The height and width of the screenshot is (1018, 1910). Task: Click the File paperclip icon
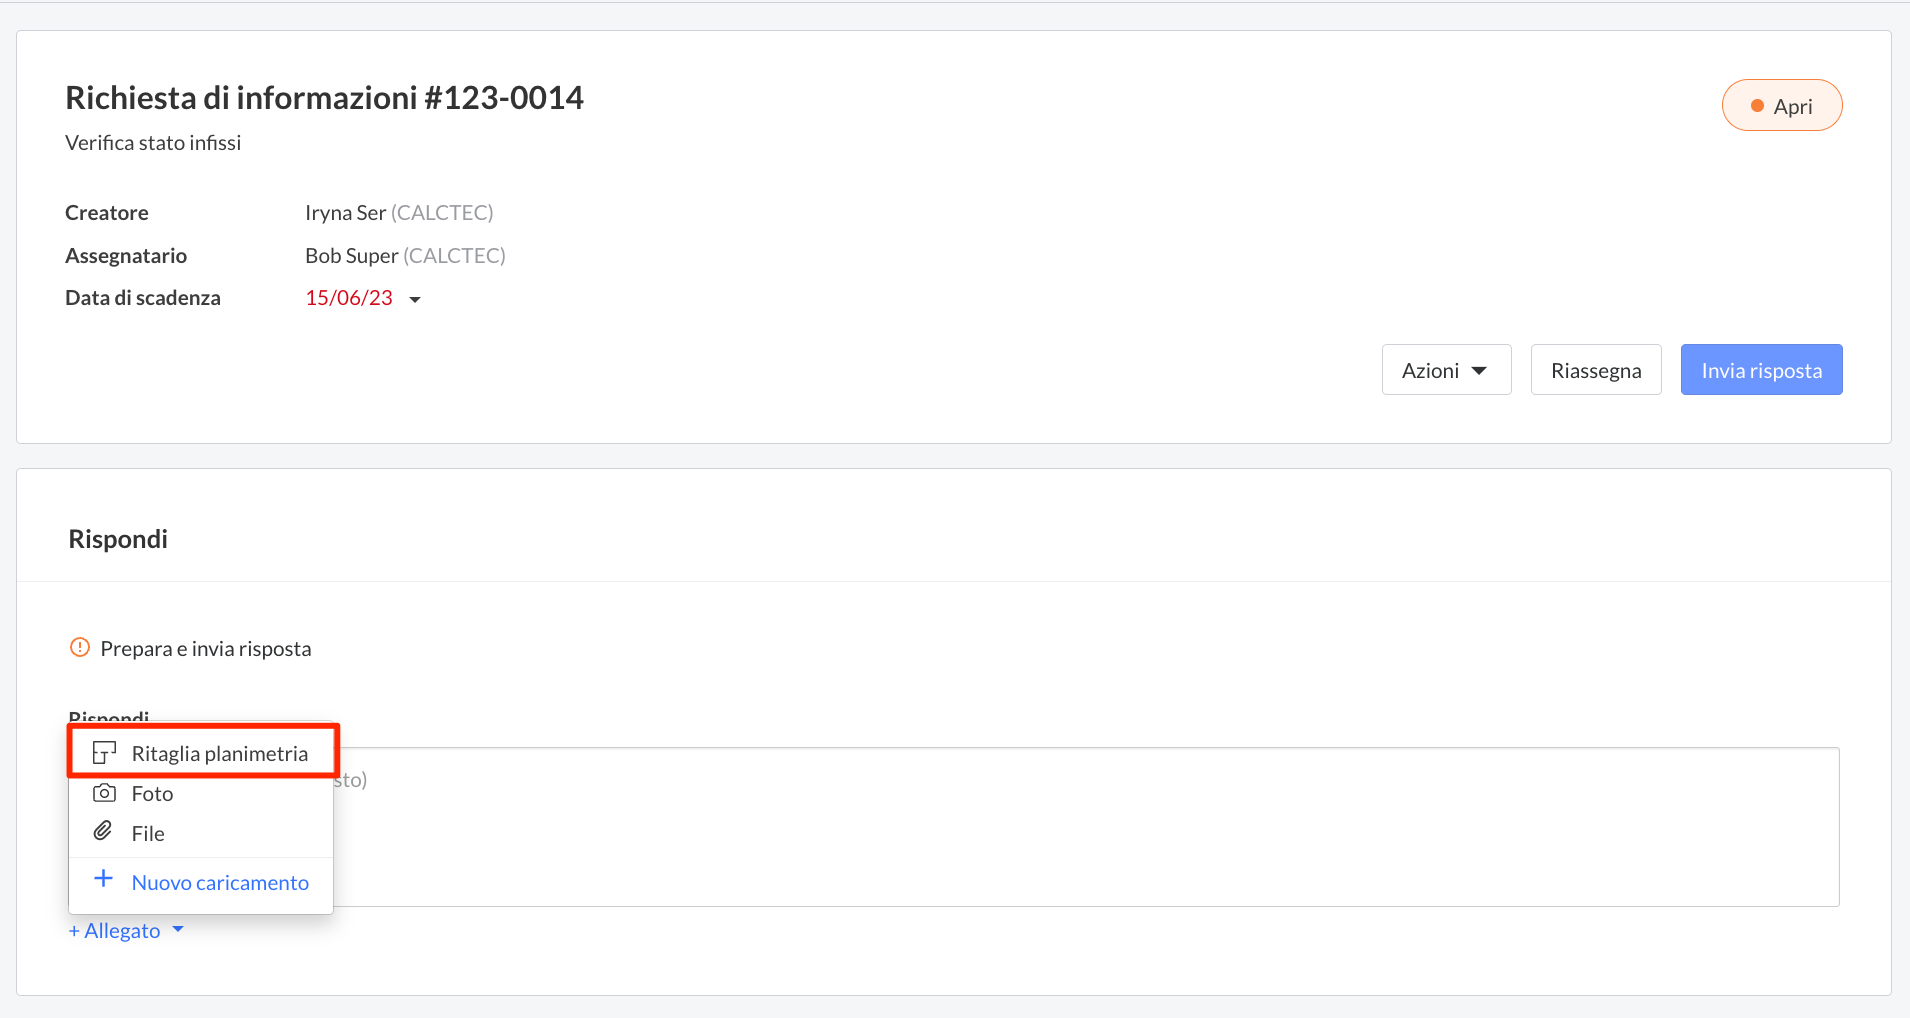click(103, 831)
